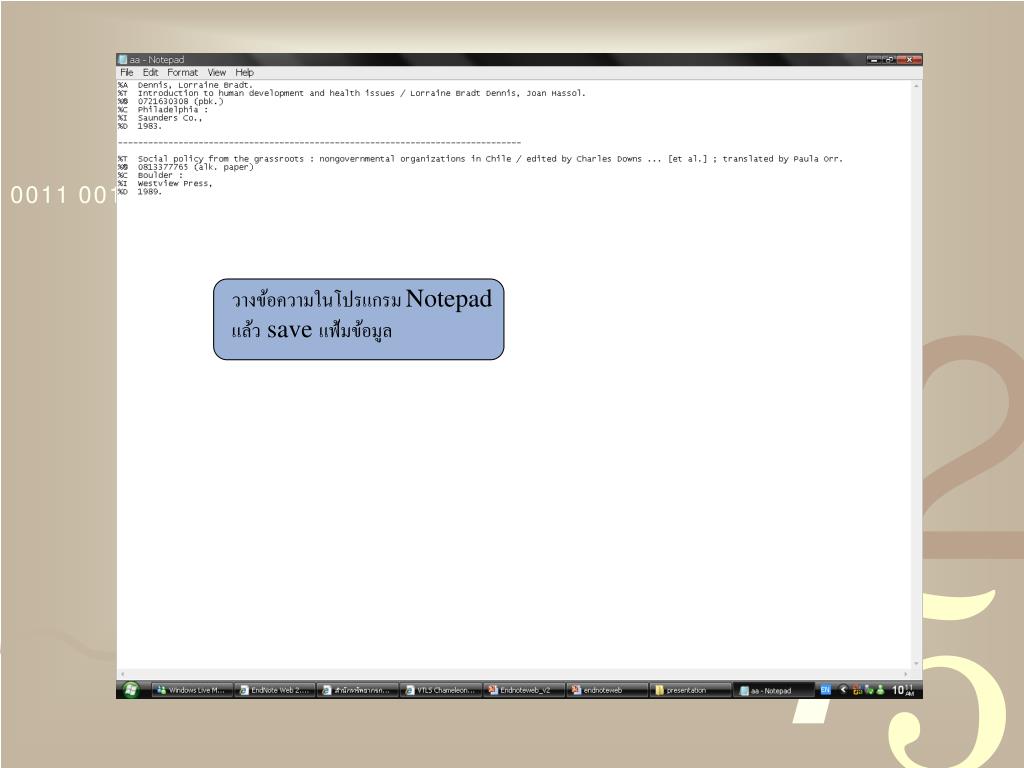Click the Notepad icon in the title bar
The height and width of the screenshot is (768, 1024).
(122, 59)
